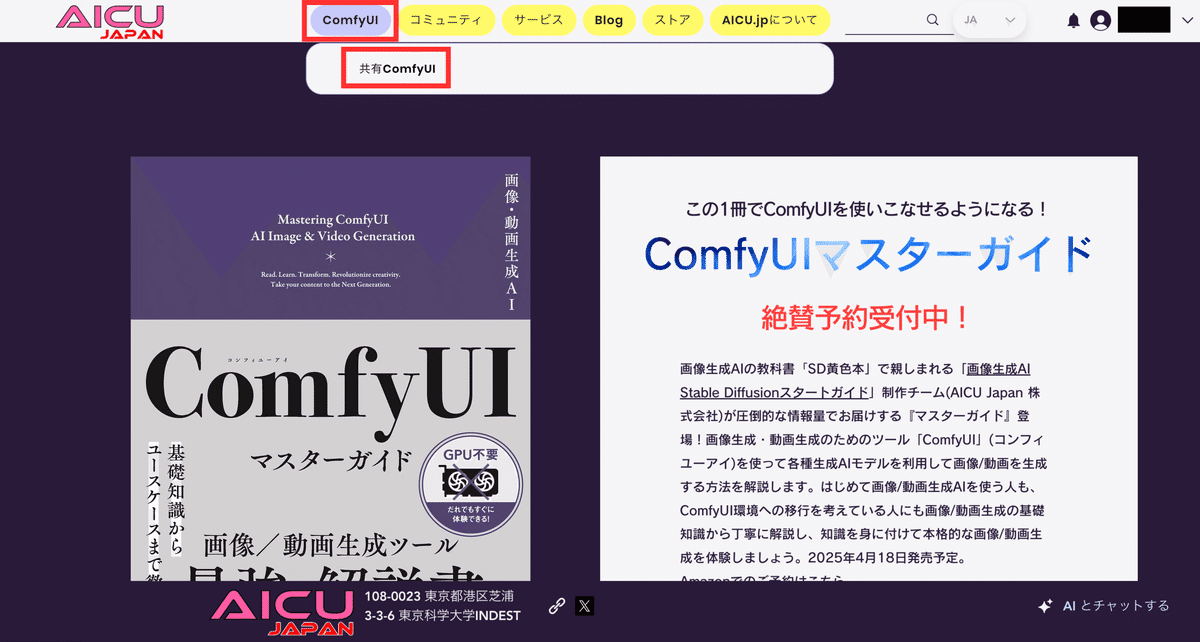The image size is (1200, 642).
Task: Go to the Blog page
Action: coord(608,20)
